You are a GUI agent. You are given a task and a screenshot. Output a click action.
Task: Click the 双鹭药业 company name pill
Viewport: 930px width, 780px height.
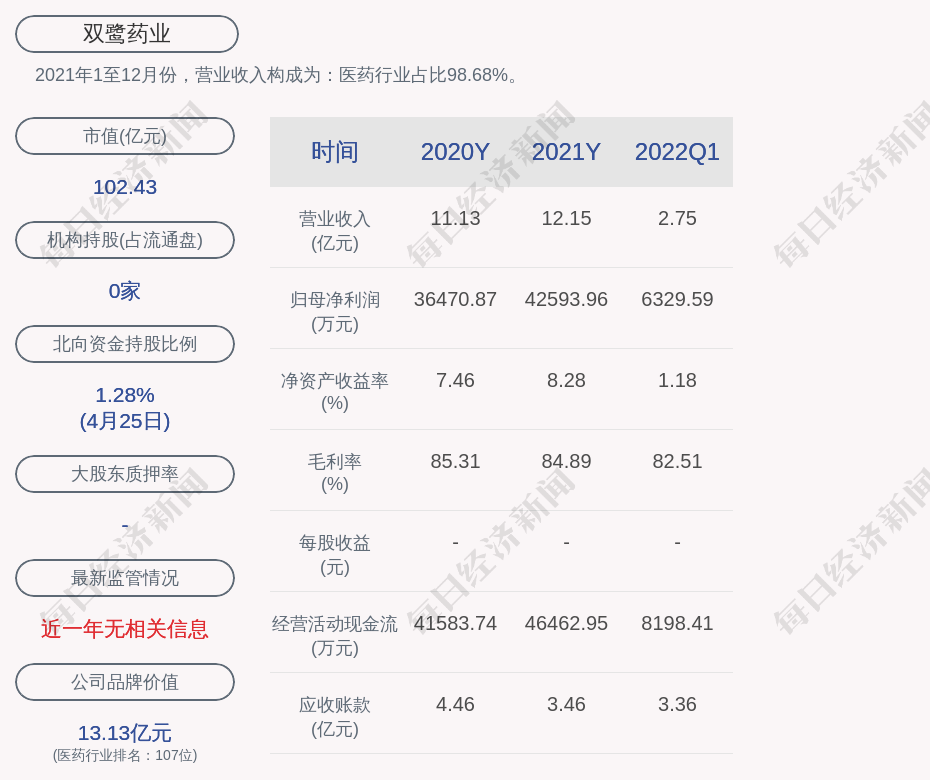pos(126,34)
